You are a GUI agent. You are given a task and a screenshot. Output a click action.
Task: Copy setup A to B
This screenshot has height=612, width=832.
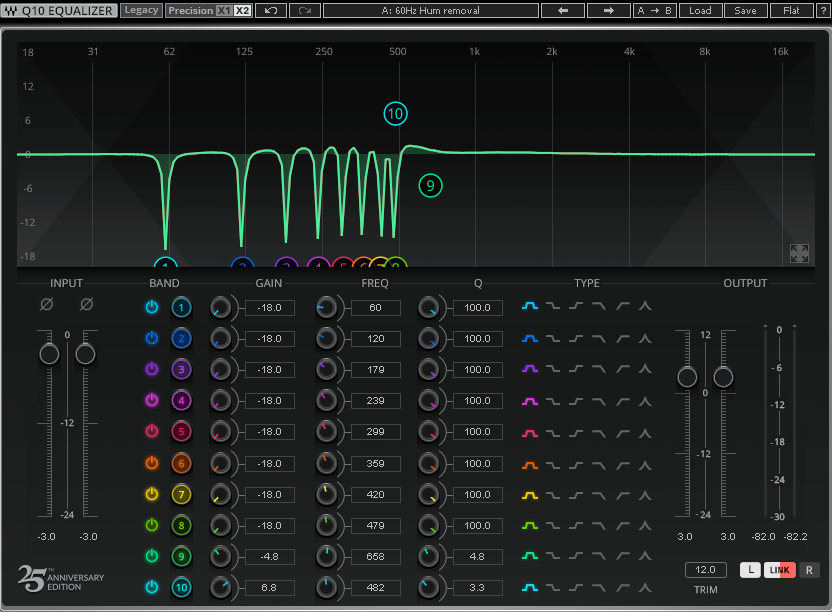(x=655, y=11)
